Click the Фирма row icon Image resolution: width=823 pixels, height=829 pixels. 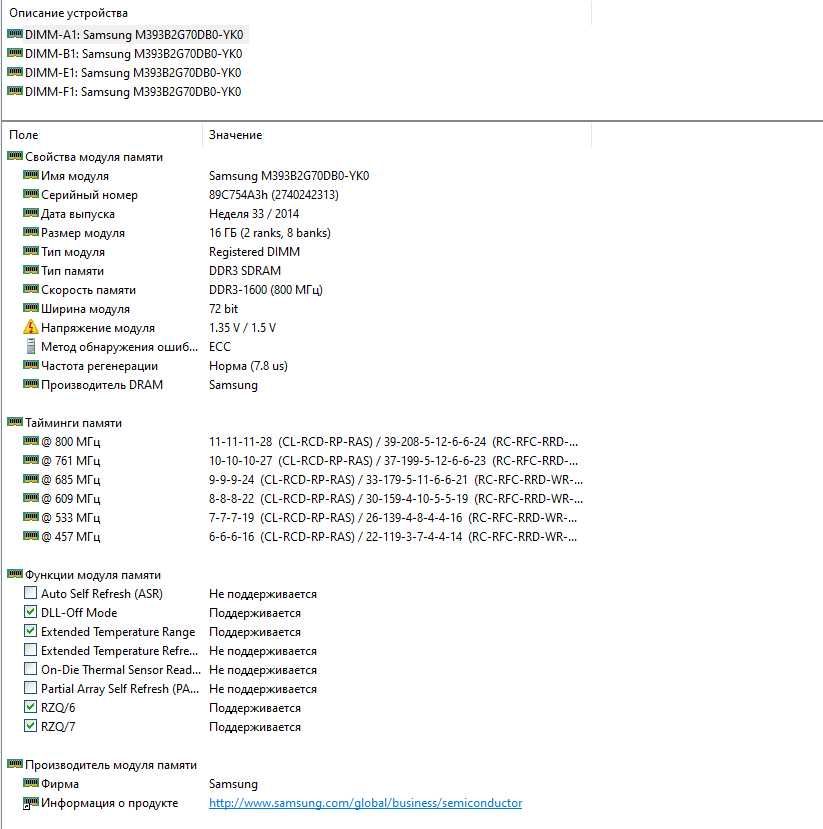(x=31, y=784)
